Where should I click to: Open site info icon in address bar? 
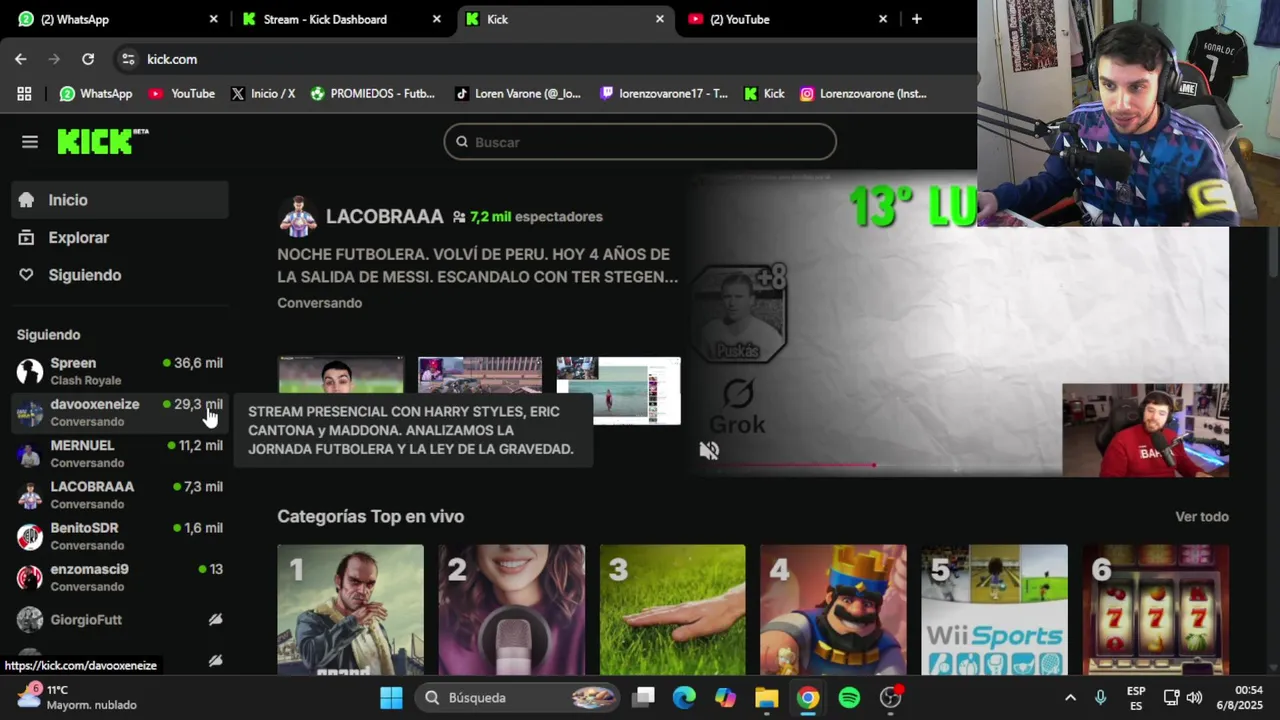pyautogui.click(x=128, y=59)
